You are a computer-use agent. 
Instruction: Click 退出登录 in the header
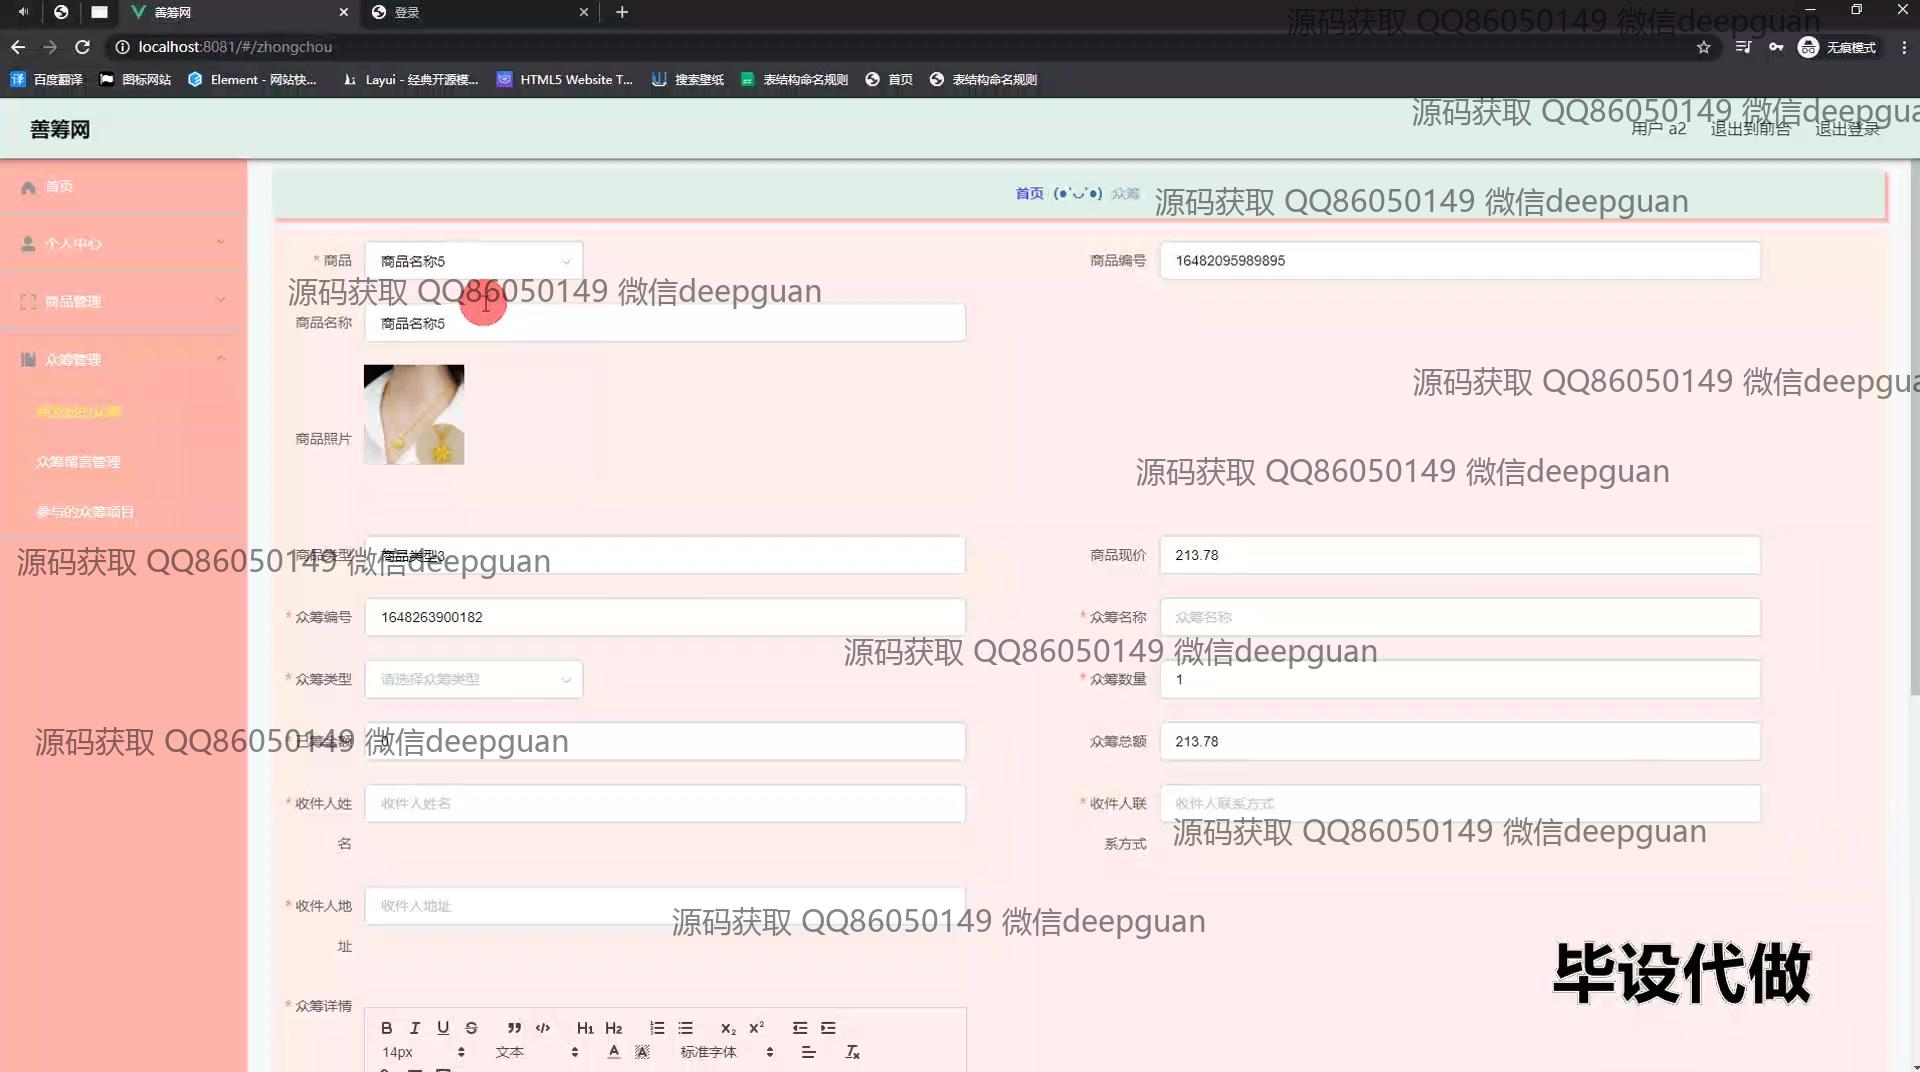1847,129
